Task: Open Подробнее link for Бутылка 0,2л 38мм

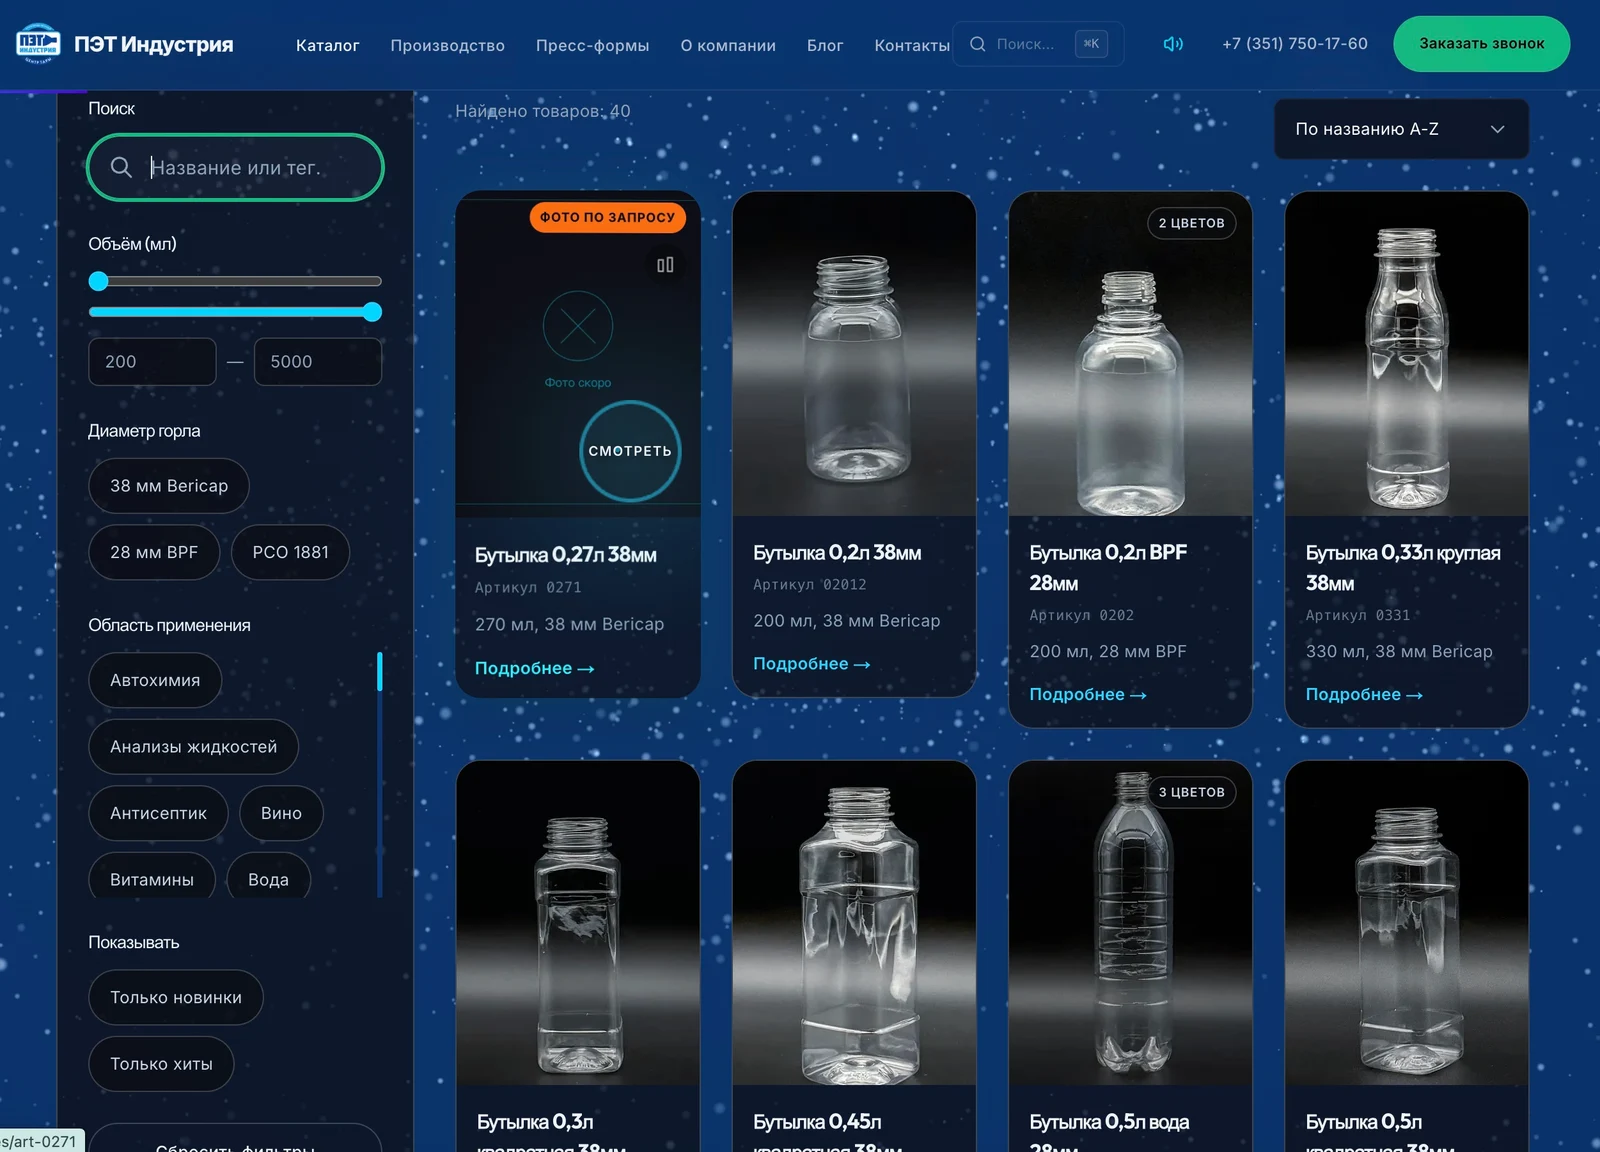Action: click(x=811, y=664)
